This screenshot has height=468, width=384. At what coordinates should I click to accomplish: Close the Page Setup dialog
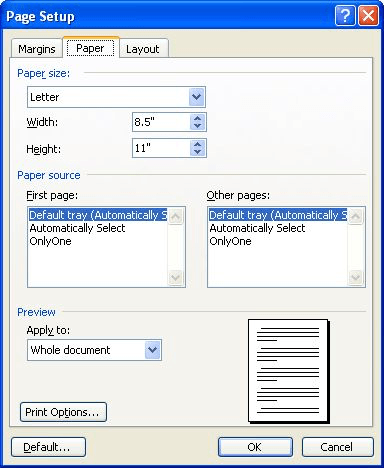click(x=368, y=15)
